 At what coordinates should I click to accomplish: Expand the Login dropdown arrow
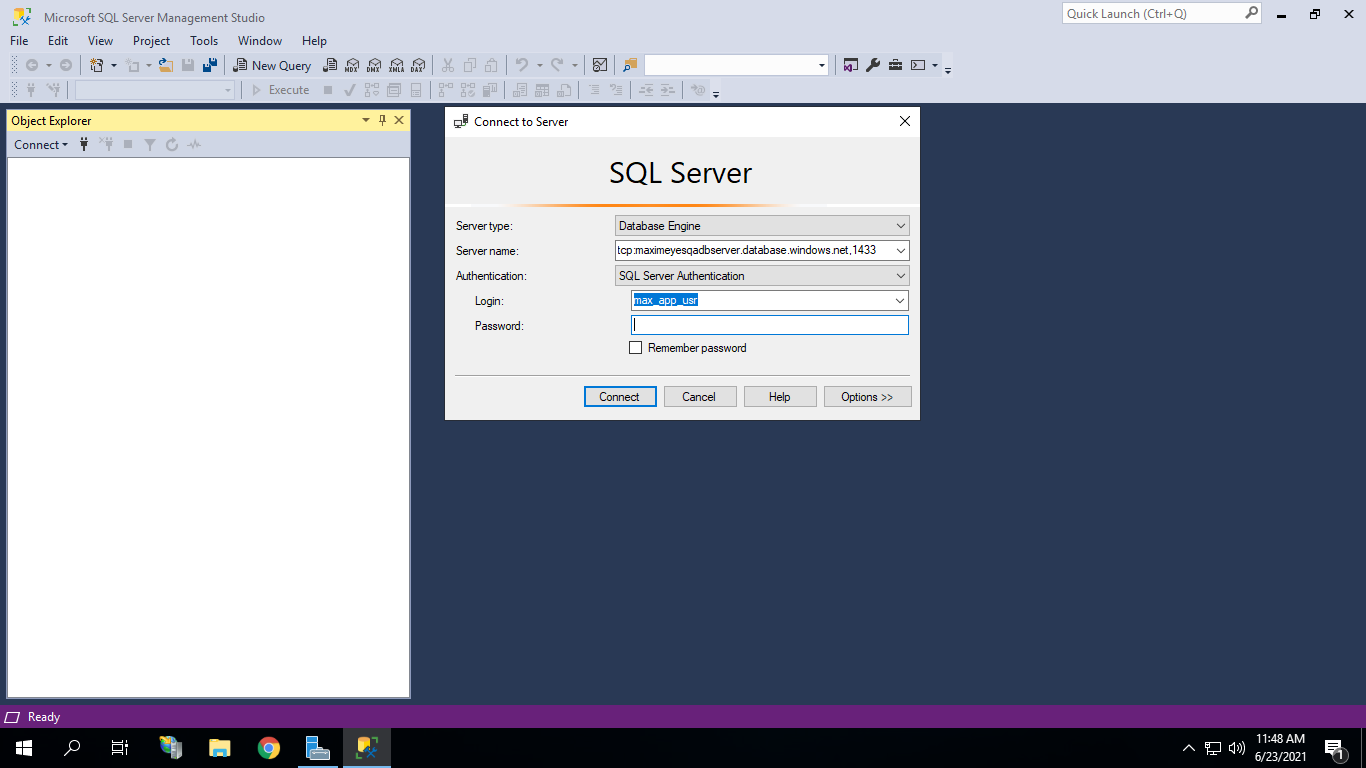click(x=900, y=301)
